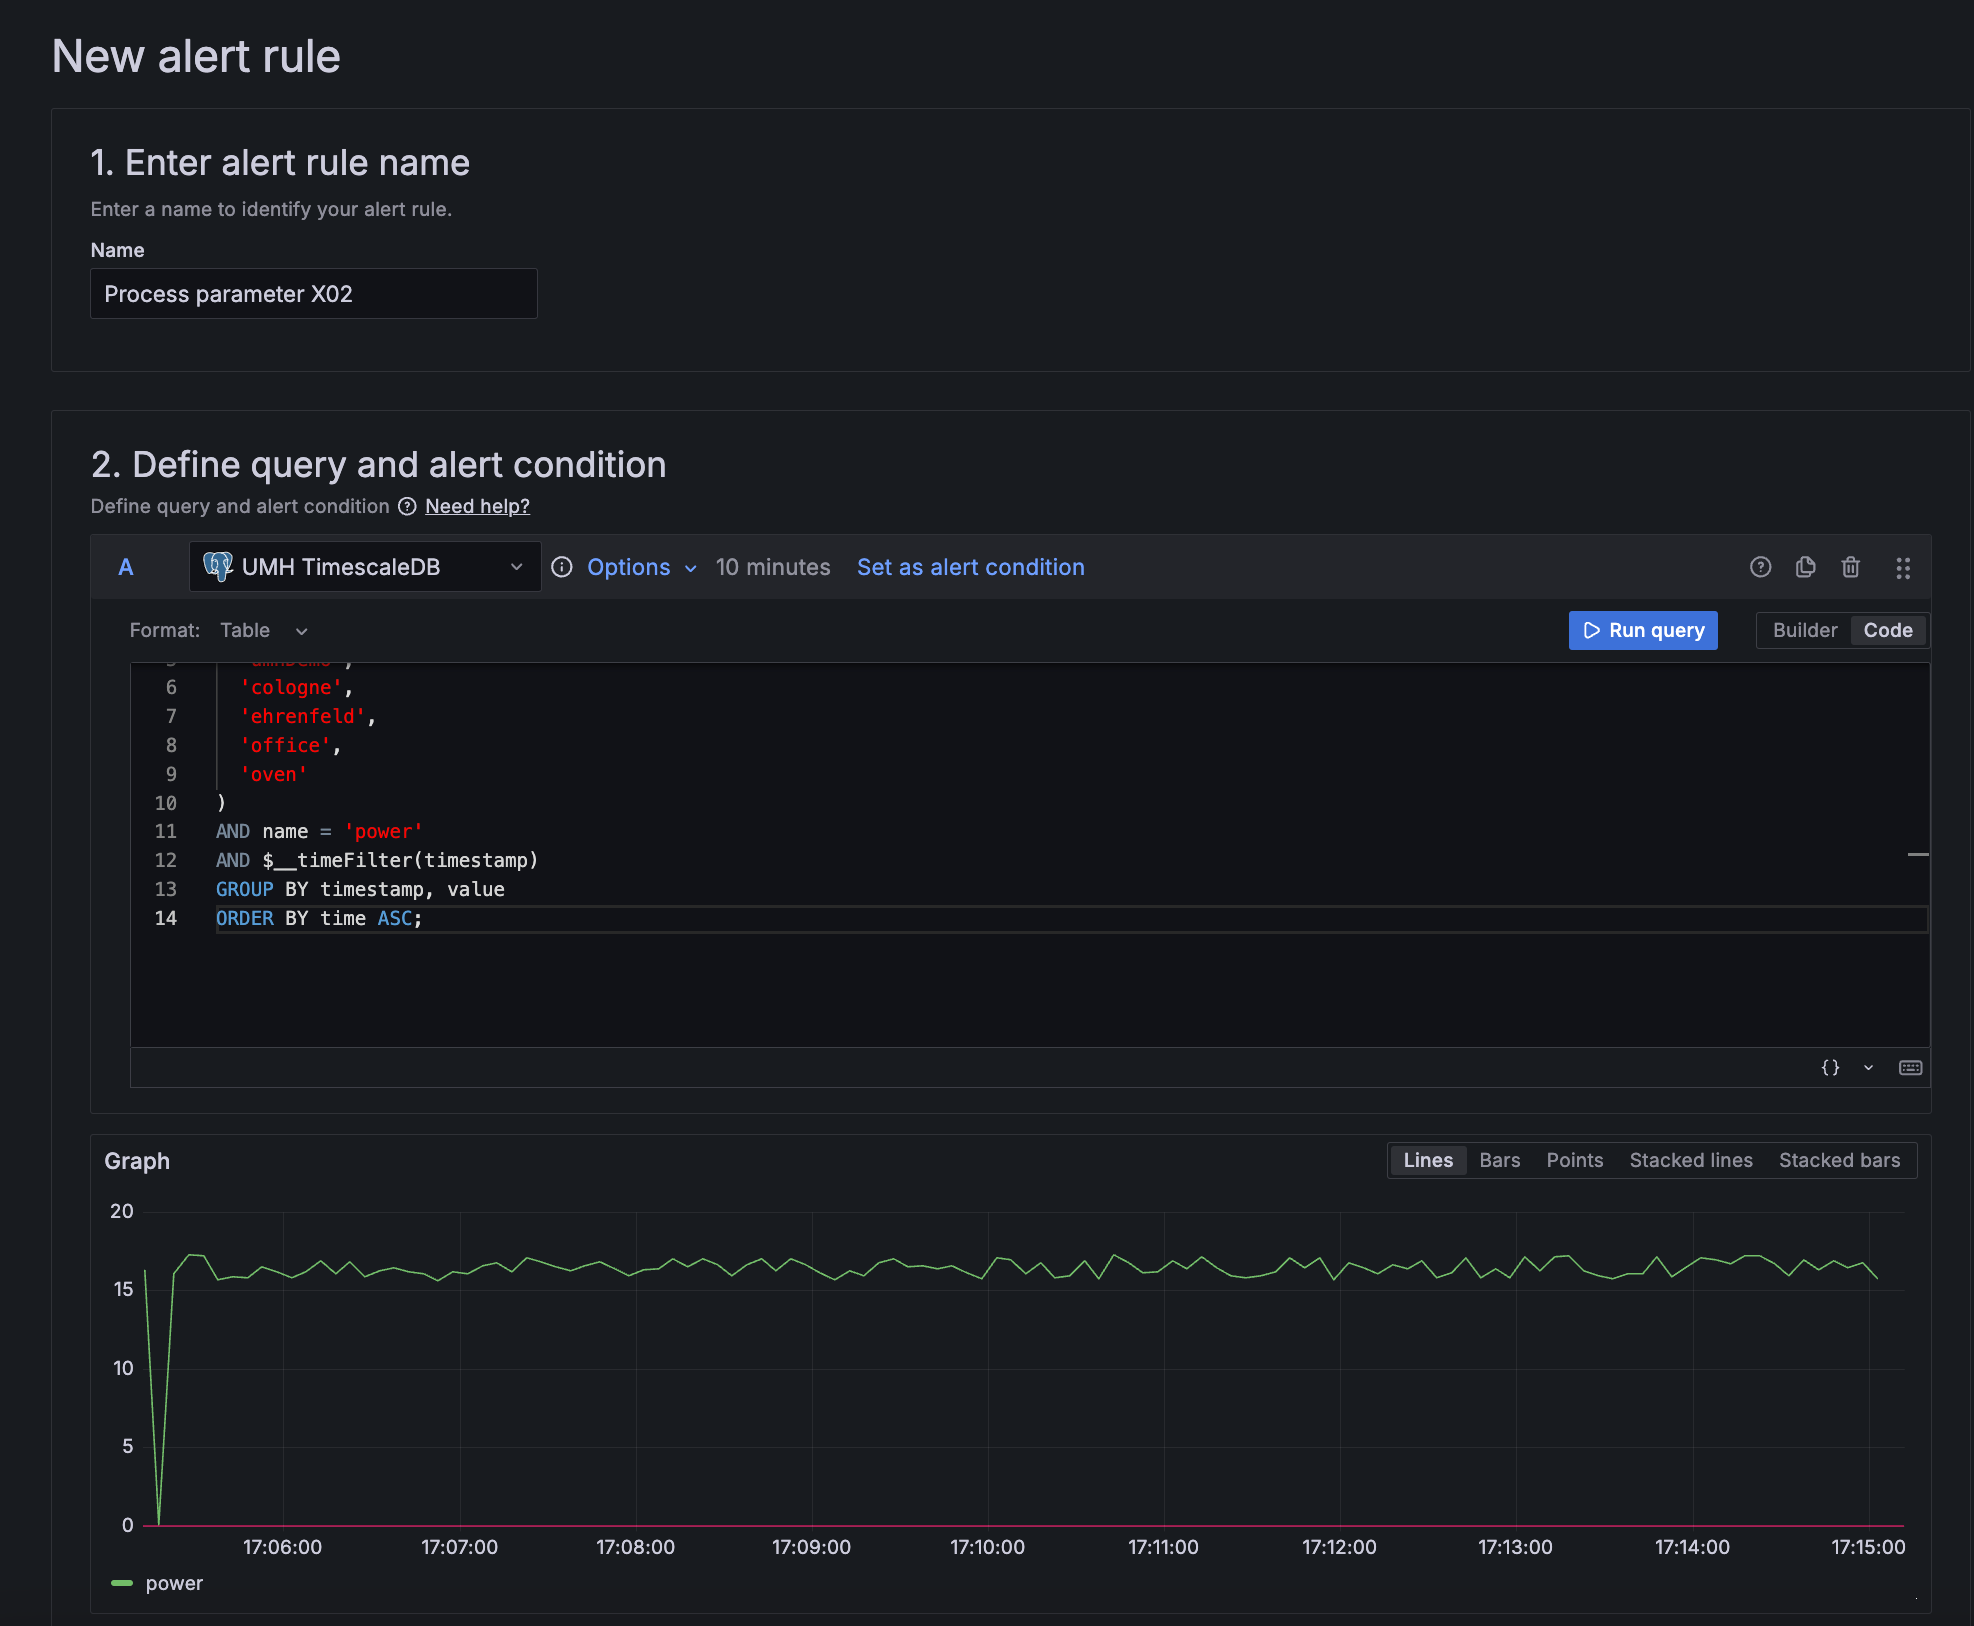1974x1626 pixels.
Task: Duplicate query A with the copy icon
Action: pos(1805,567)
